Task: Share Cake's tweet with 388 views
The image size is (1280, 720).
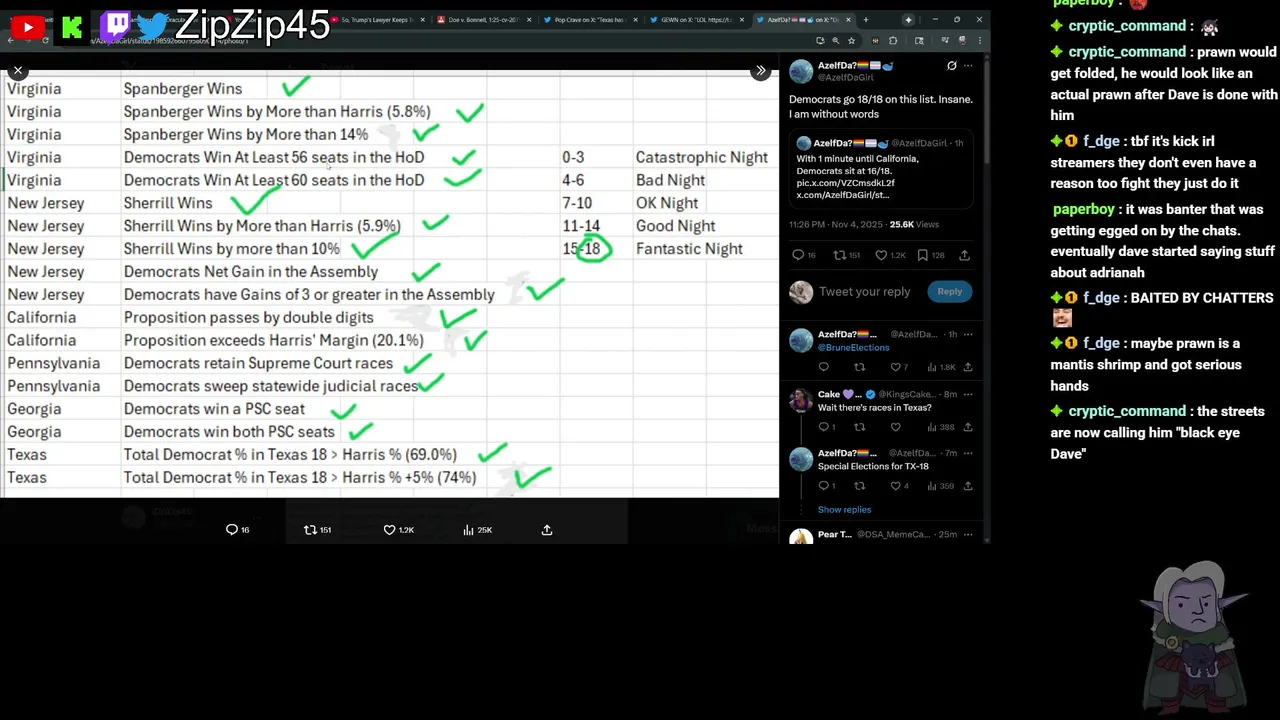Action: [x=967, y=427]
